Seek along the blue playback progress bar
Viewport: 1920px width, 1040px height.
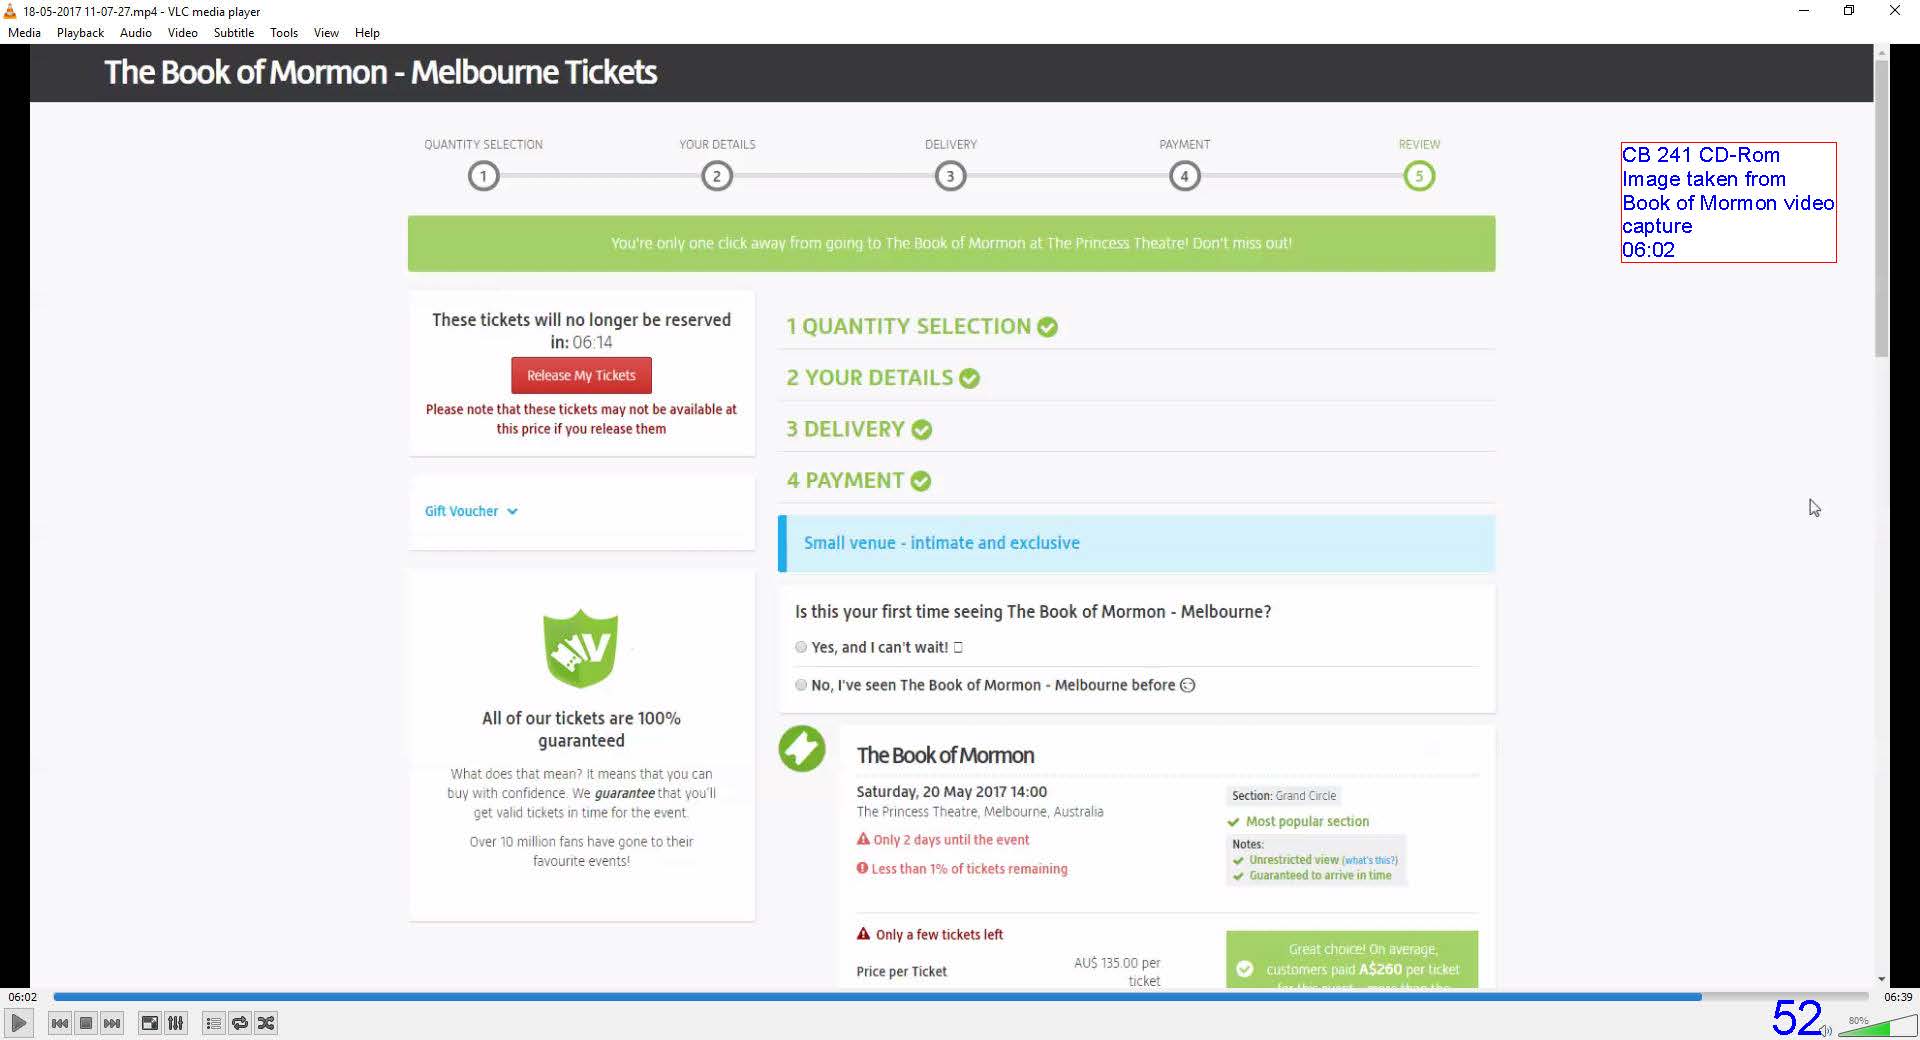tap(960, 997)
